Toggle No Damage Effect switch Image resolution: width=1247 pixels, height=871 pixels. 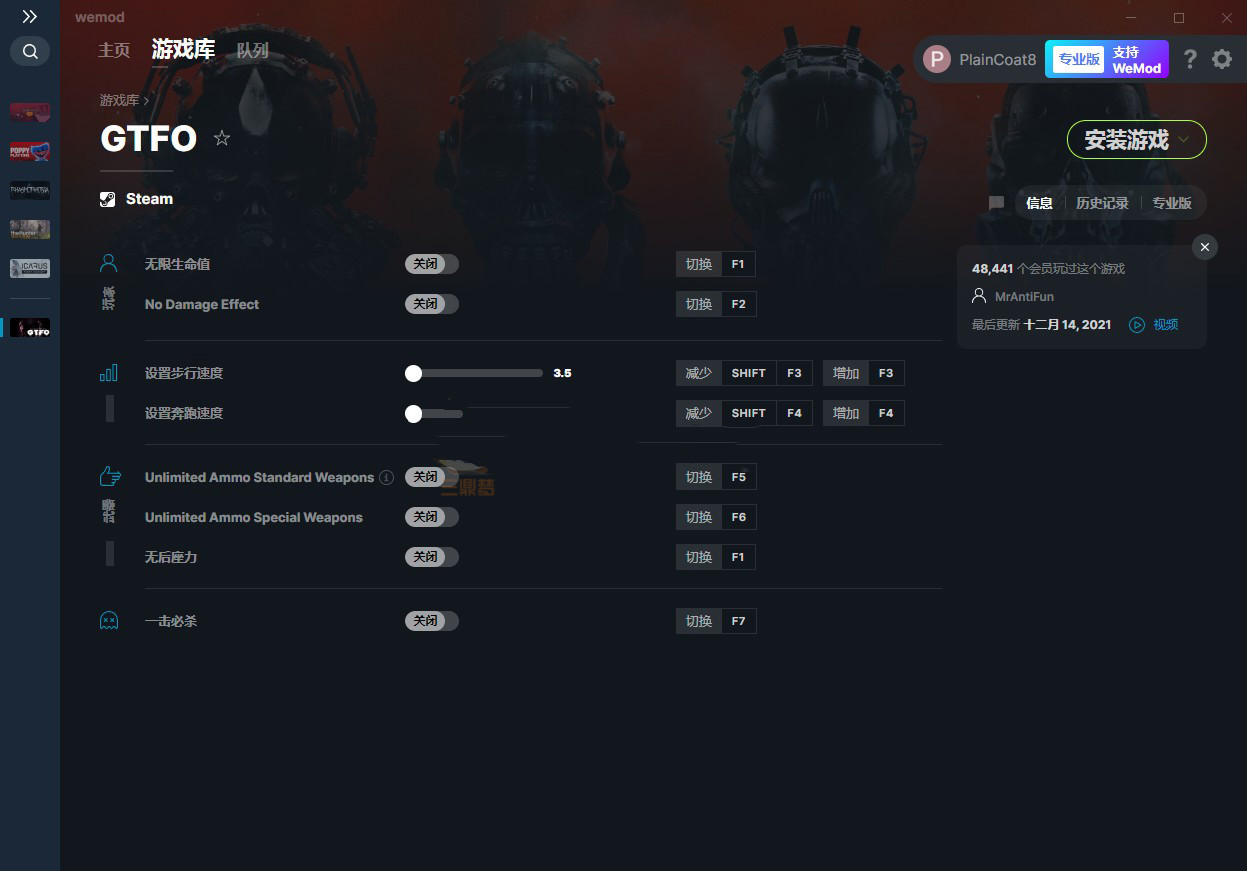point(432,304)
